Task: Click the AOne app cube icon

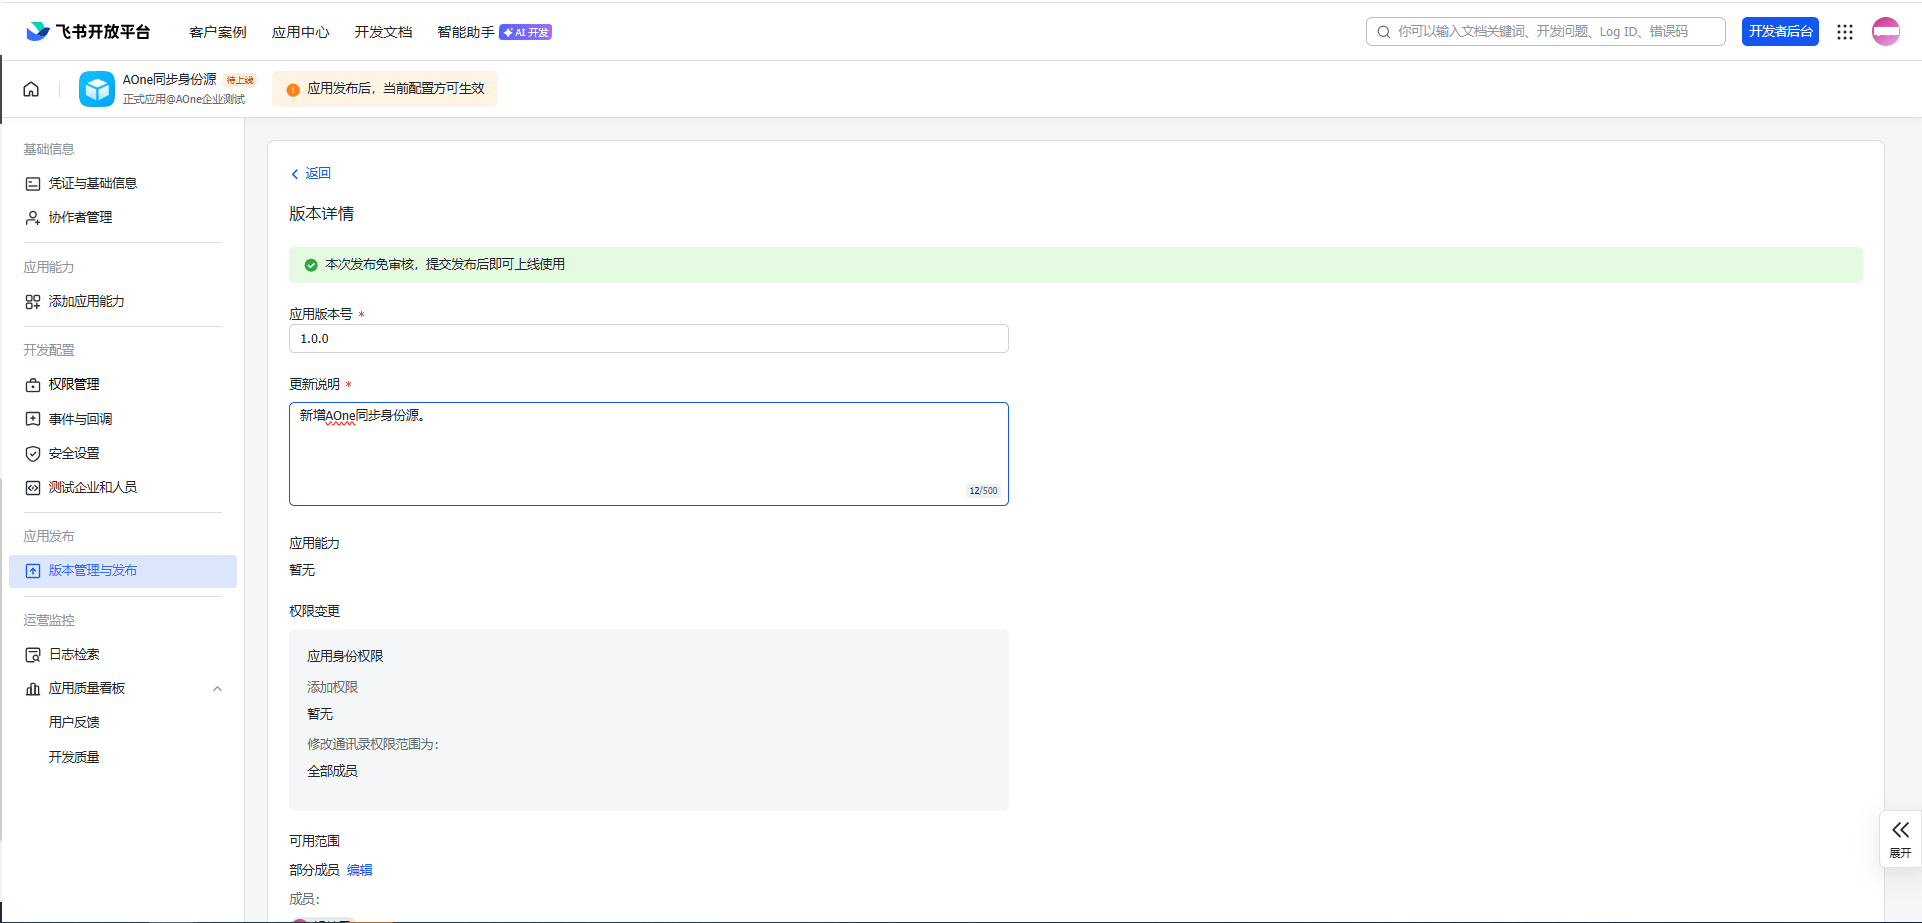Action: (x=97, y=89)
